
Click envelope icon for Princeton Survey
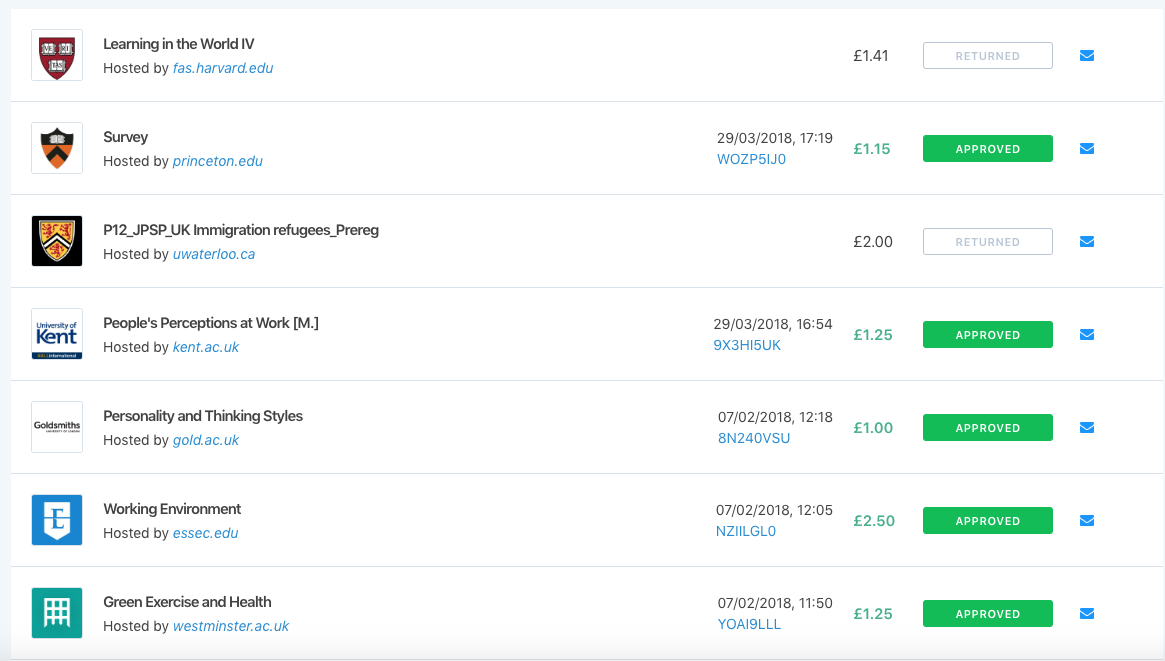point(1086,149)
